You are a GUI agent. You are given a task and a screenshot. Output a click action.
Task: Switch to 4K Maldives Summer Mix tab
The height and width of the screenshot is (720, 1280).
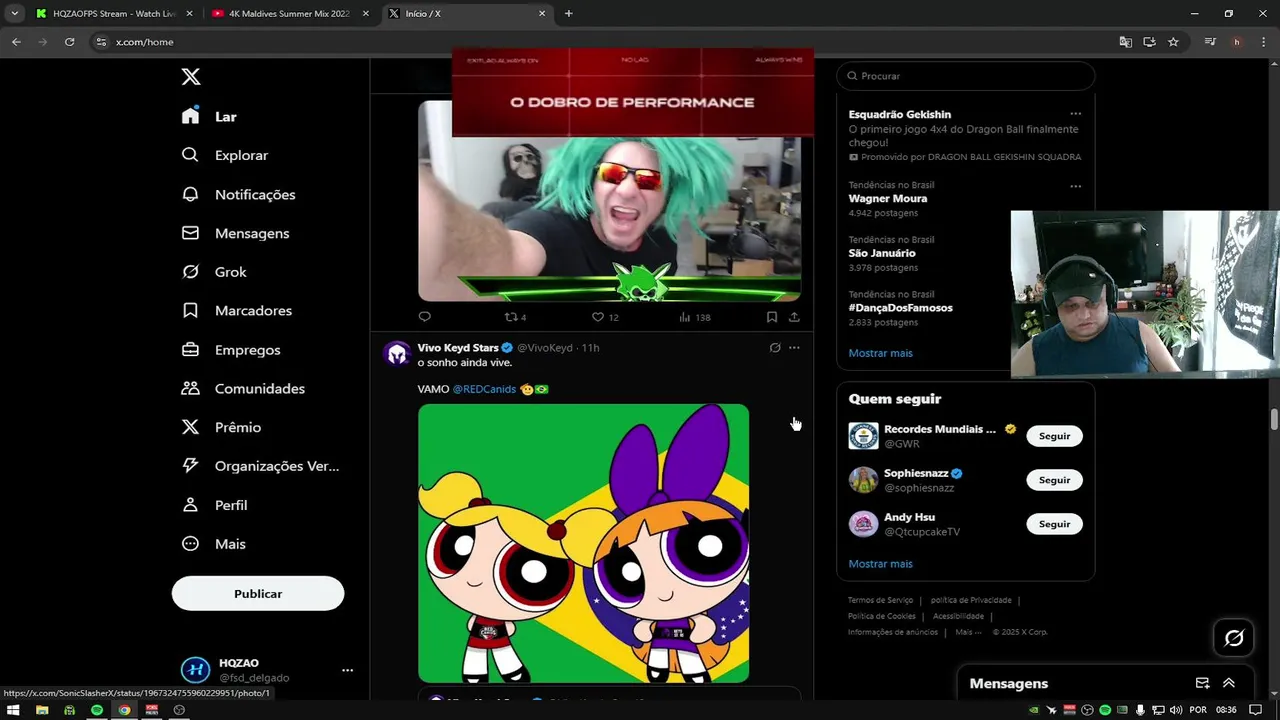click(x=291, y=13)
